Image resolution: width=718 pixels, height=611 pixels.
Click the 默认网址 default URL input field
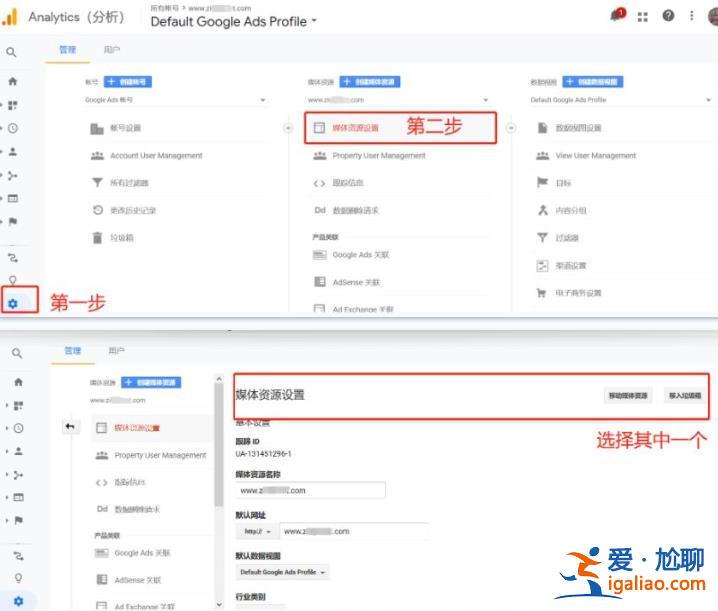(354, 532)
